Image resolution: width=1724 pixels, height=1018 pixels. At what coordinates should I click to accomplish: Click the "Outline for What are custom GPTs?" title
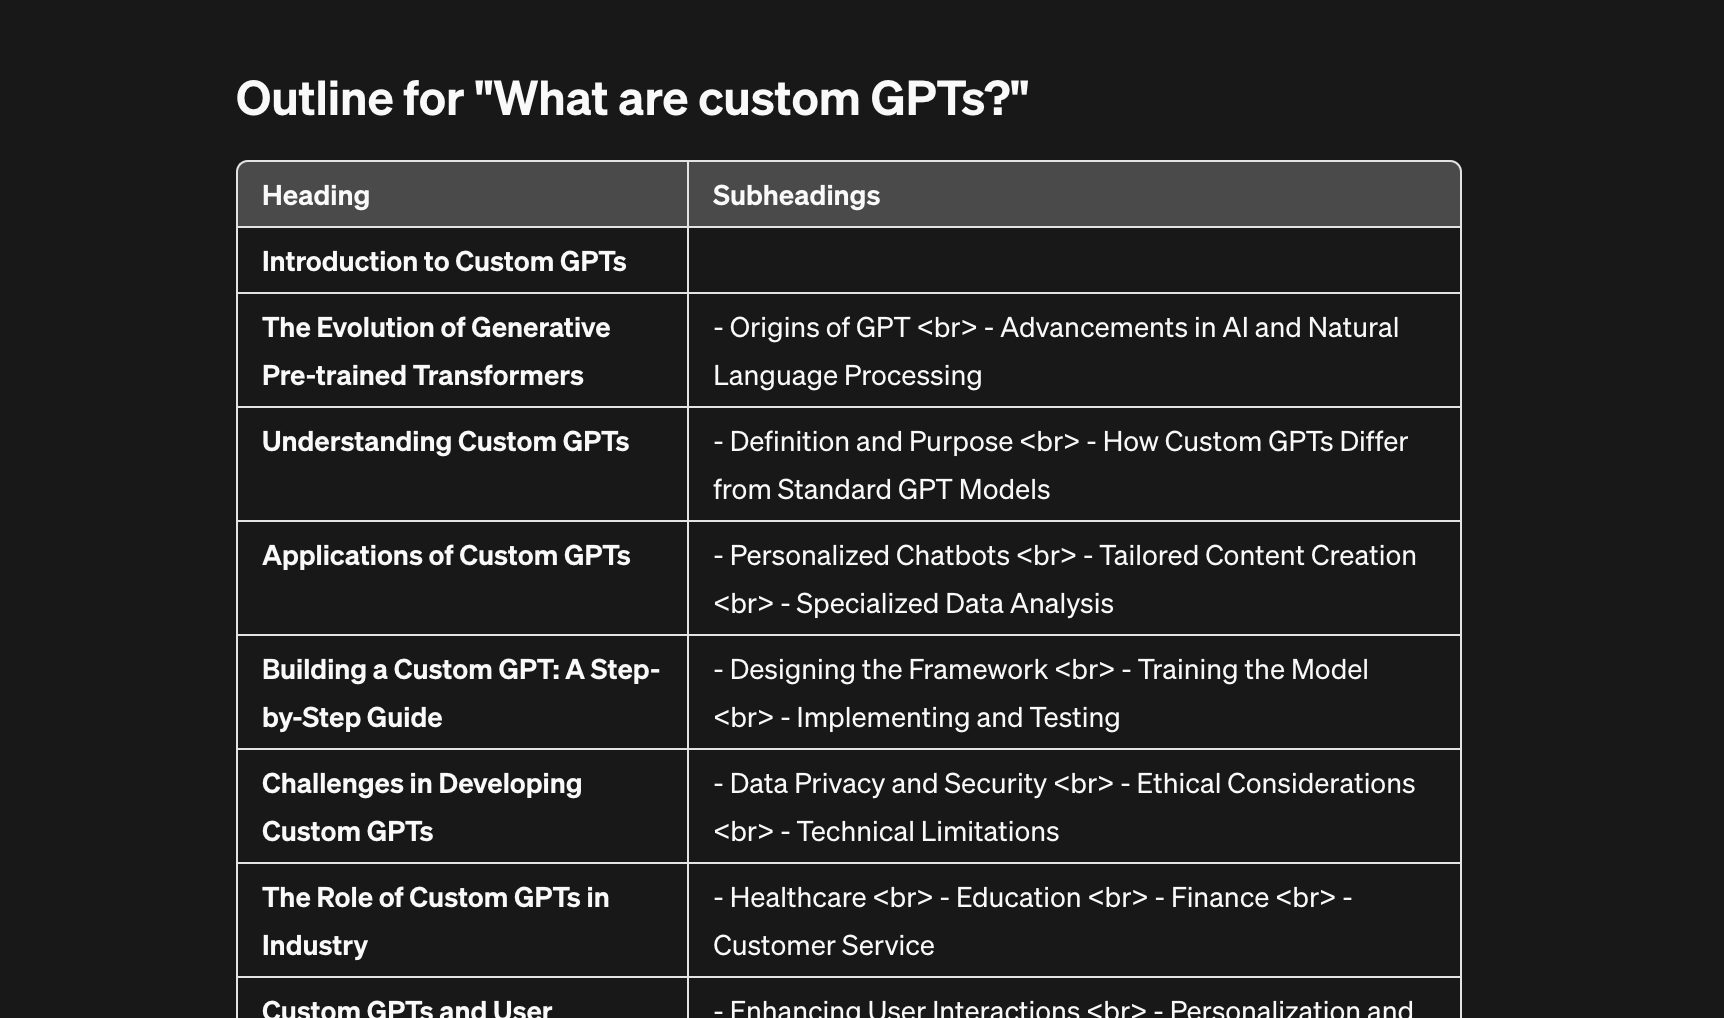(x=632, y=98)
